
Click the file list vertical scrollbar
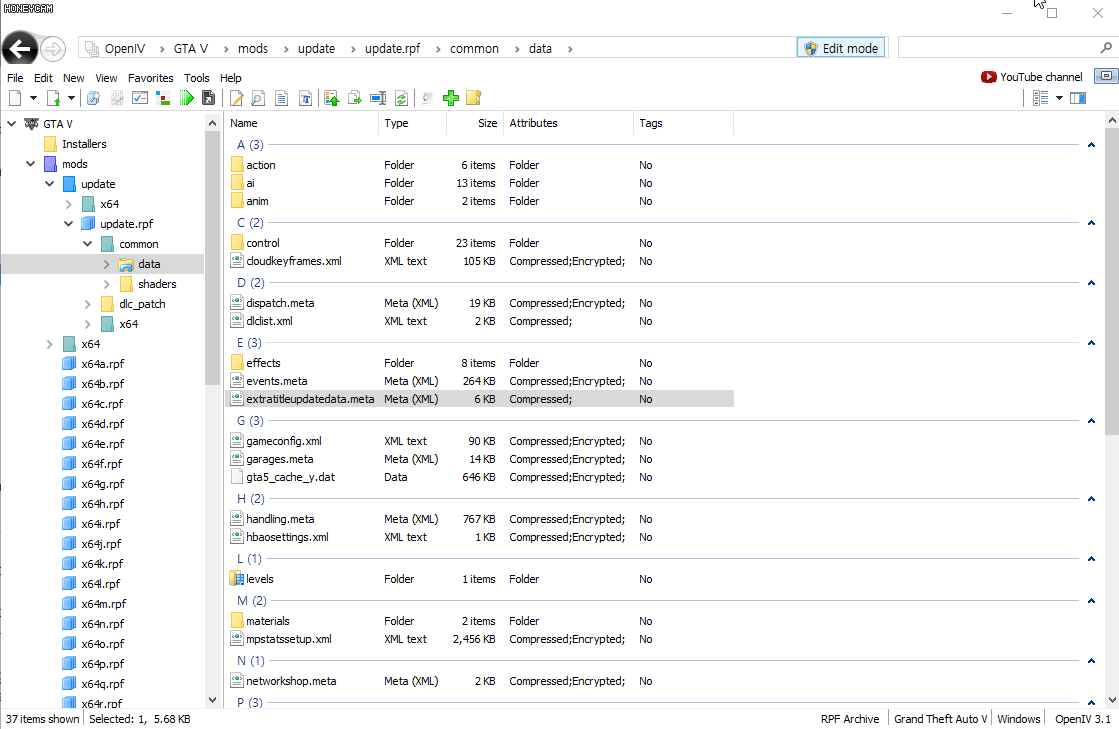click(x=1112, y=282)
